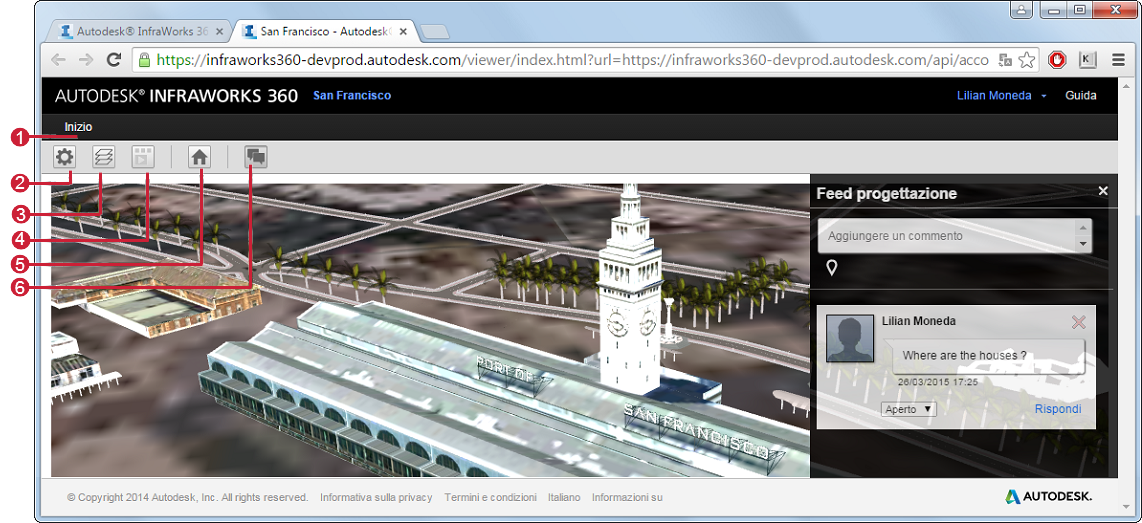Viewport: 1142px width, 523px height.
Task: Delete Lilian Moneda's comment with red X
Action: [x=1079, y=322]
